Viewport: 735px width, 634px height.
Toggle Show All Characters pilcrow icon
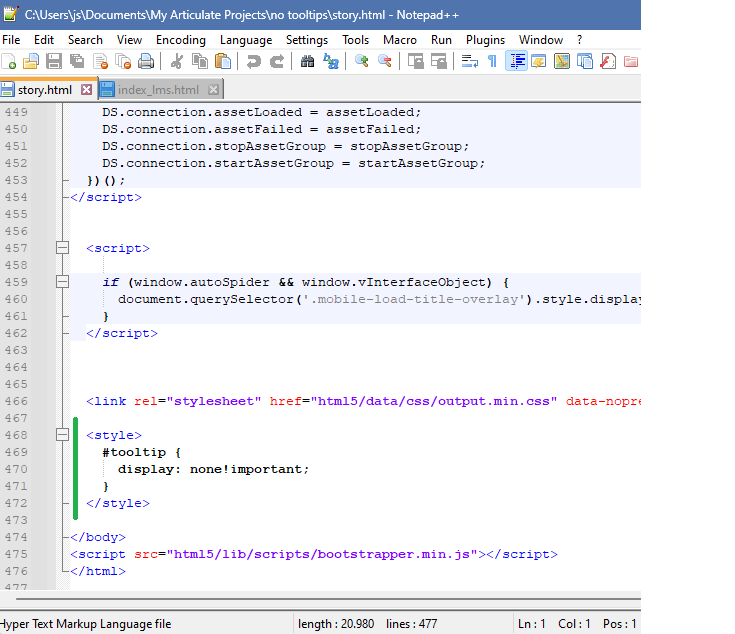tap(492, 62)
